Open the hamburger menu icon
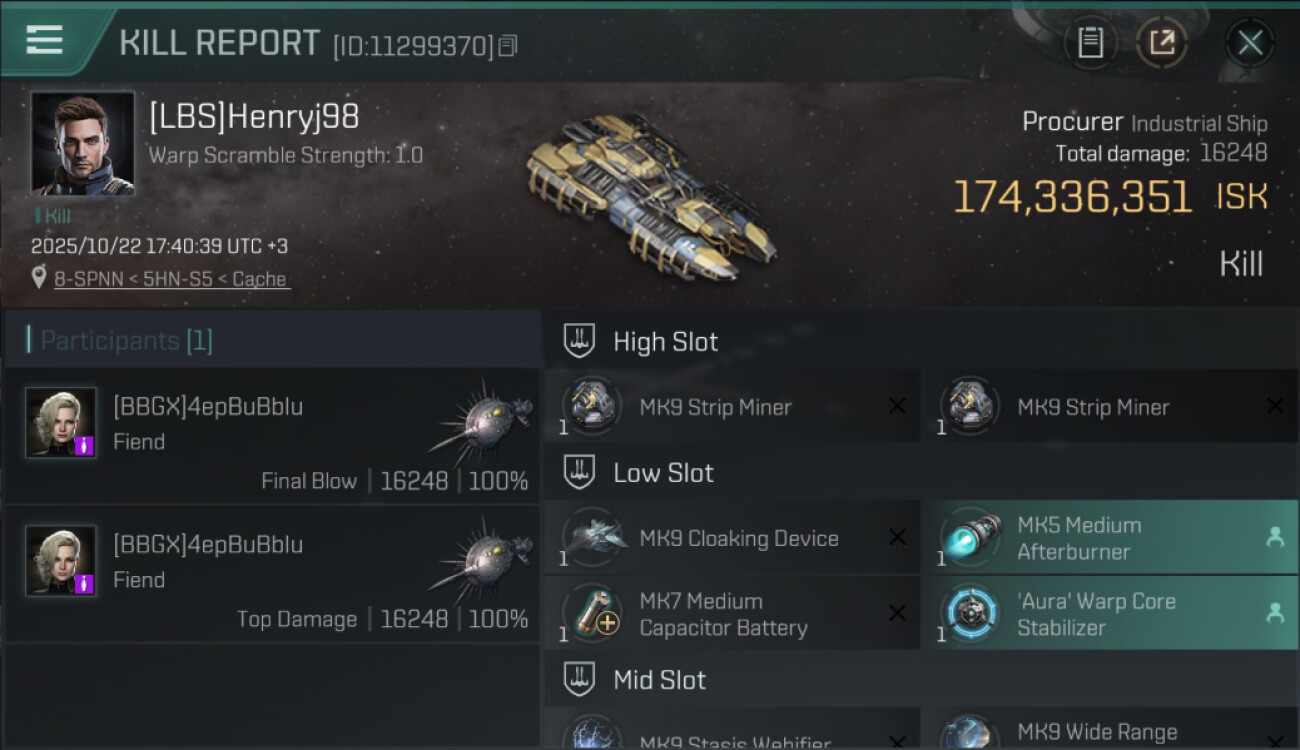1300x750 pixels. 44,40
